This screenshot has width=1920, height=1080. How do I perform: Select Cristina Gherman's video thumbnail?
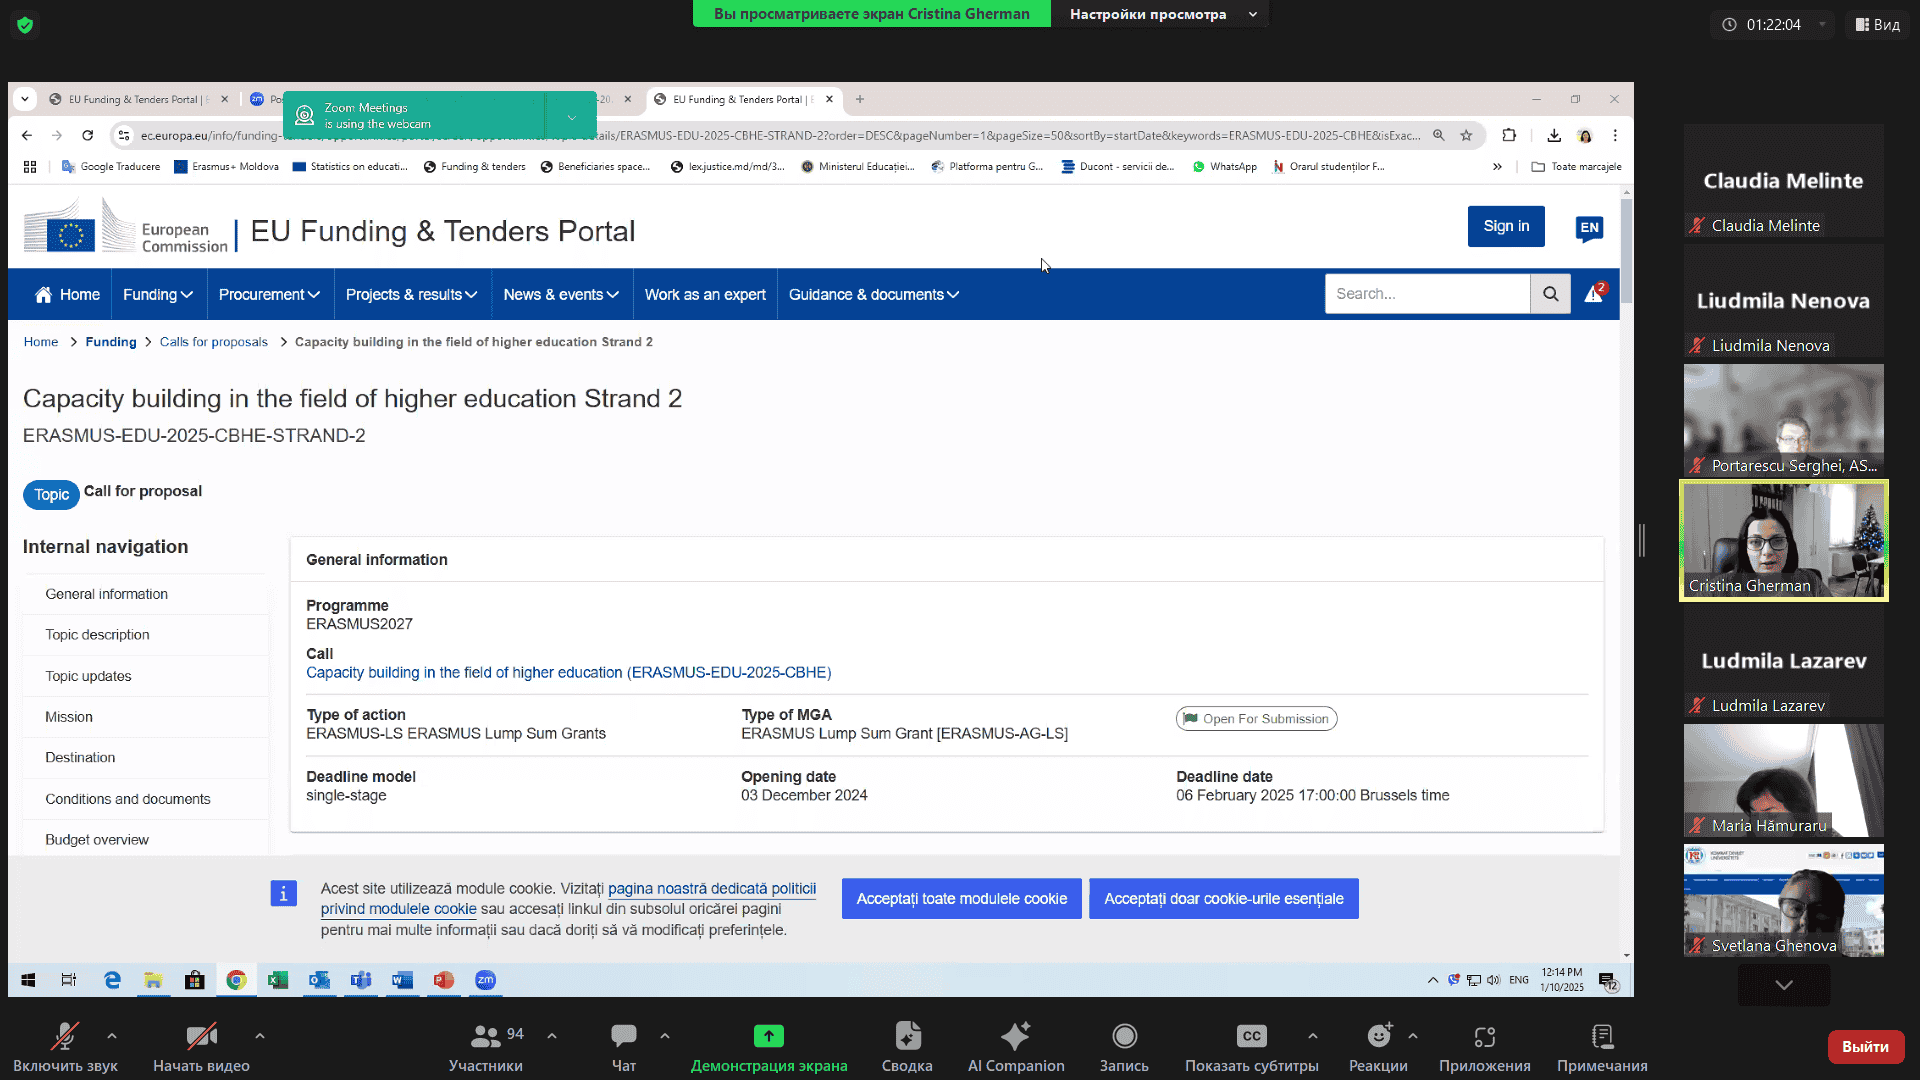tap(1783, 540)
